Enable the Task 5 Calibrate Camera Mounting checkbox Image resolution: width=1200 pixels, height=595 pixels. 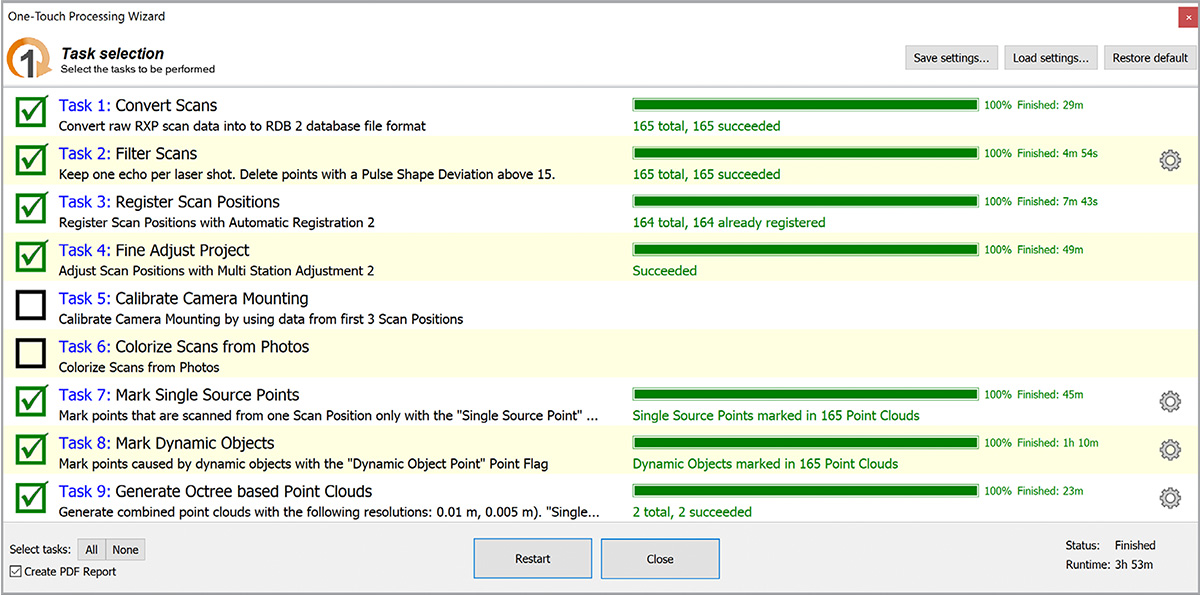pyautogui.click(x=32, y=306)
